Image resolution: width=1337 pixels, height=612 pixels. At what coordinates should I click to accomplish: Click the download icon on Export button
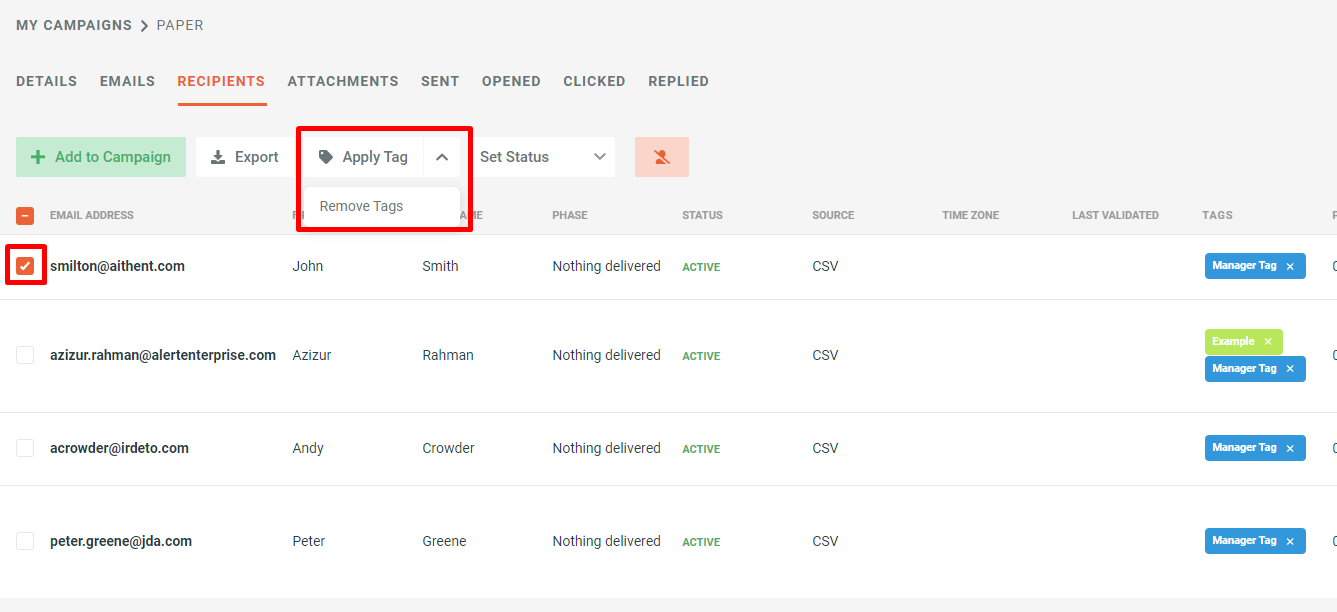(217, 156)
